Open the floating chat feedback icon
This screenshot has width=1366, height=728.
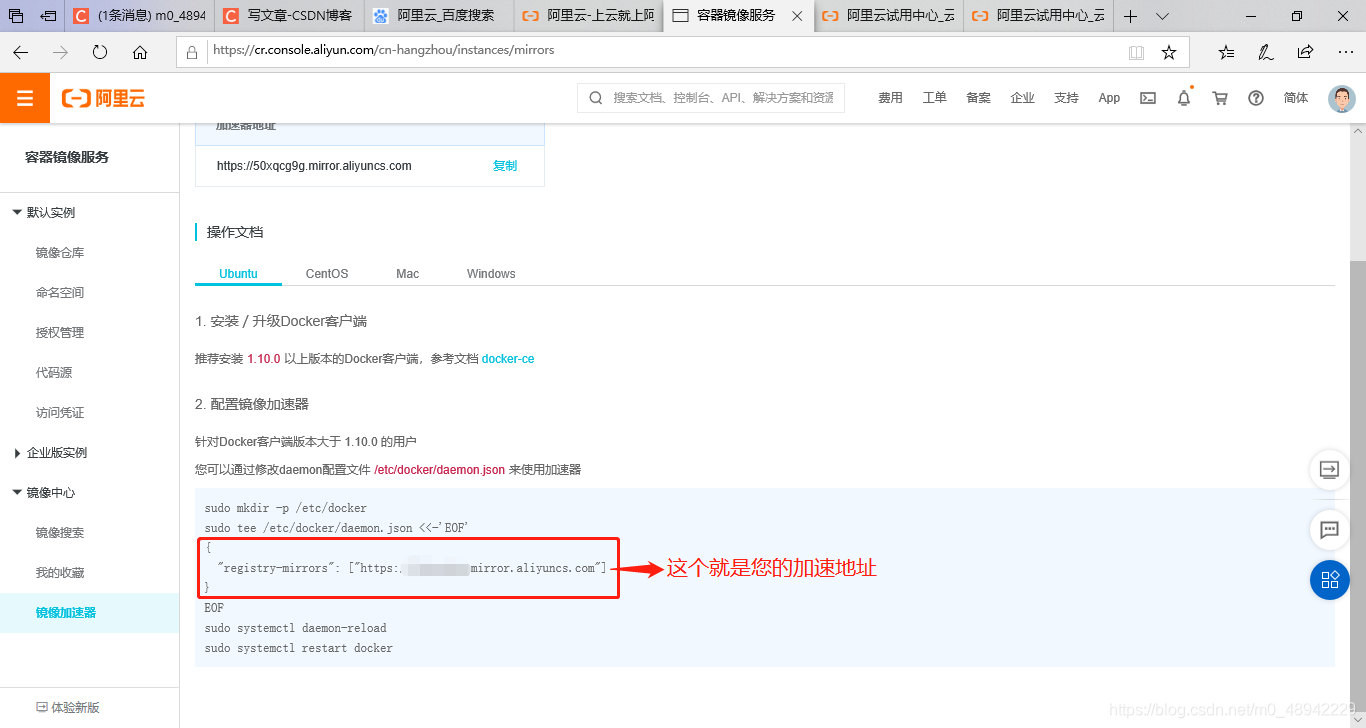1329,530
